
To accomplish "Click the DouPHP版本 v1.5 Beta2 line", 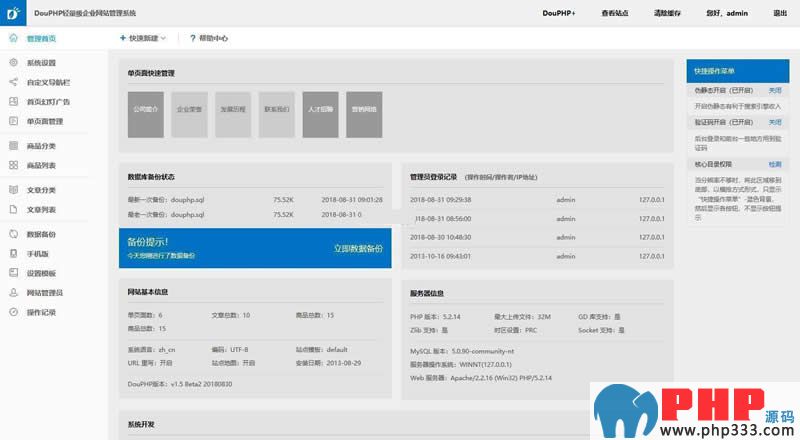I will point(180,384).
